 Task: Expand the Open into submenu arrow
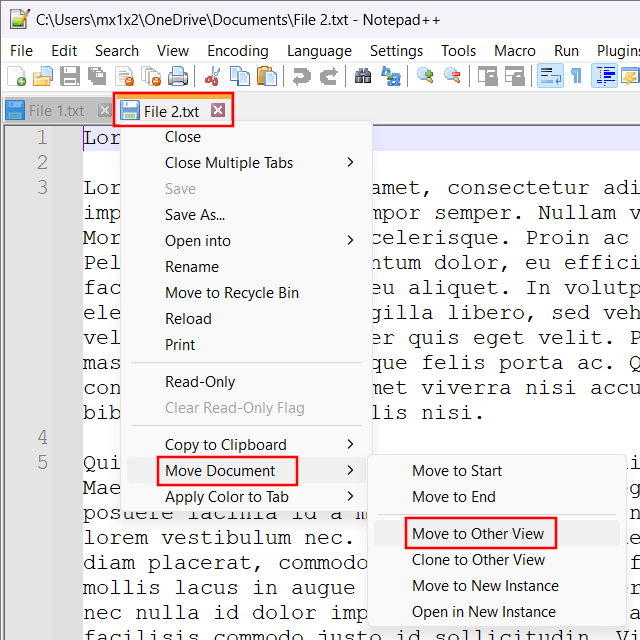(350, 240)
